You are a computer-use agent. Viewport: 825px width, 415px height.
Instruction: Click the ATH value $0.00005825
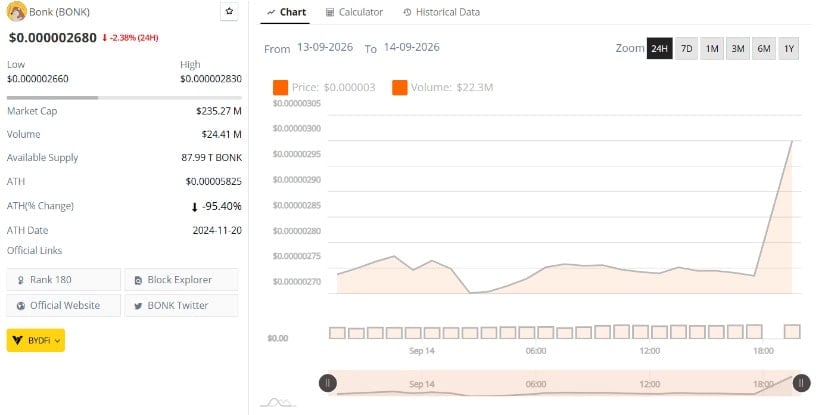click(x=214, y=181)
